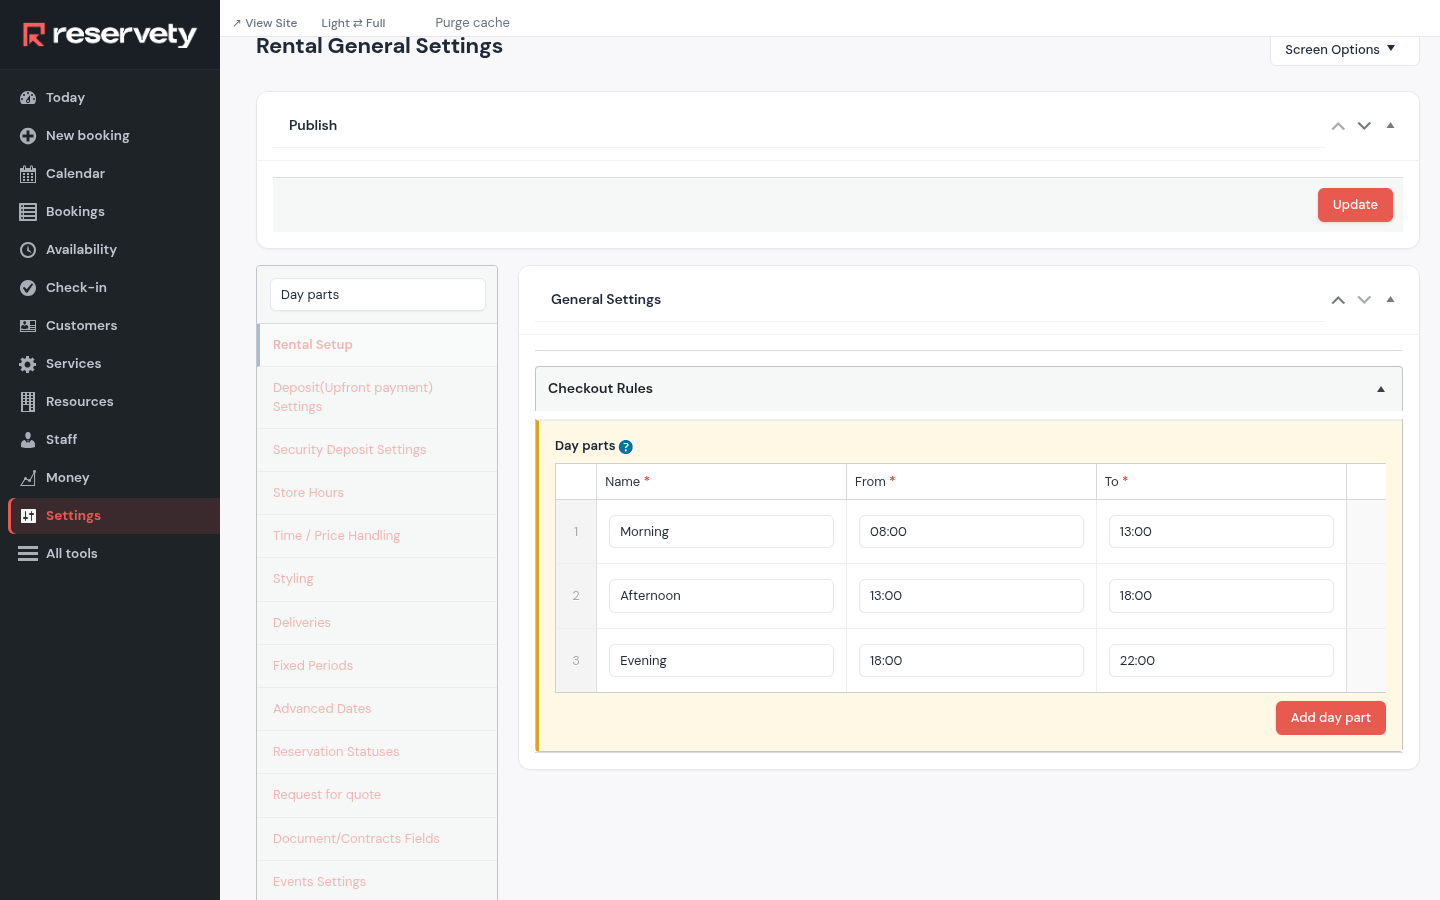Click the All tools hamburger icon
The height and width of the screenshot is (900, 1440).
[x=28, y=554]
